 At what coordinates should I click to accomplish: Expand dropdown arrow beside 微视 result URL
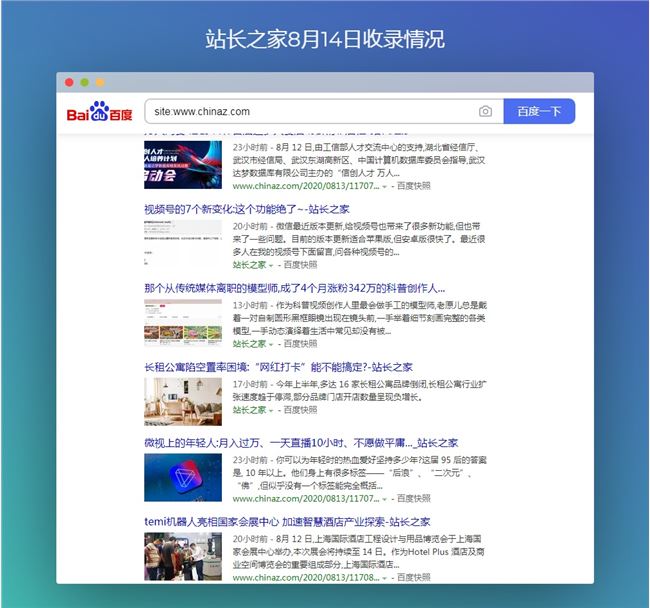385,498
